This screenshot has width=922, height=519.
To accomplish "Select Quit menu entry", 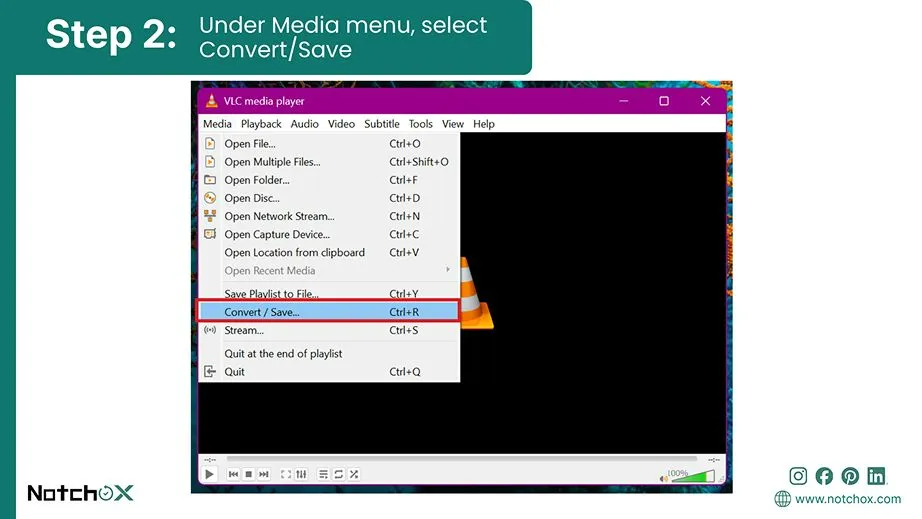I will pos(329,372).
